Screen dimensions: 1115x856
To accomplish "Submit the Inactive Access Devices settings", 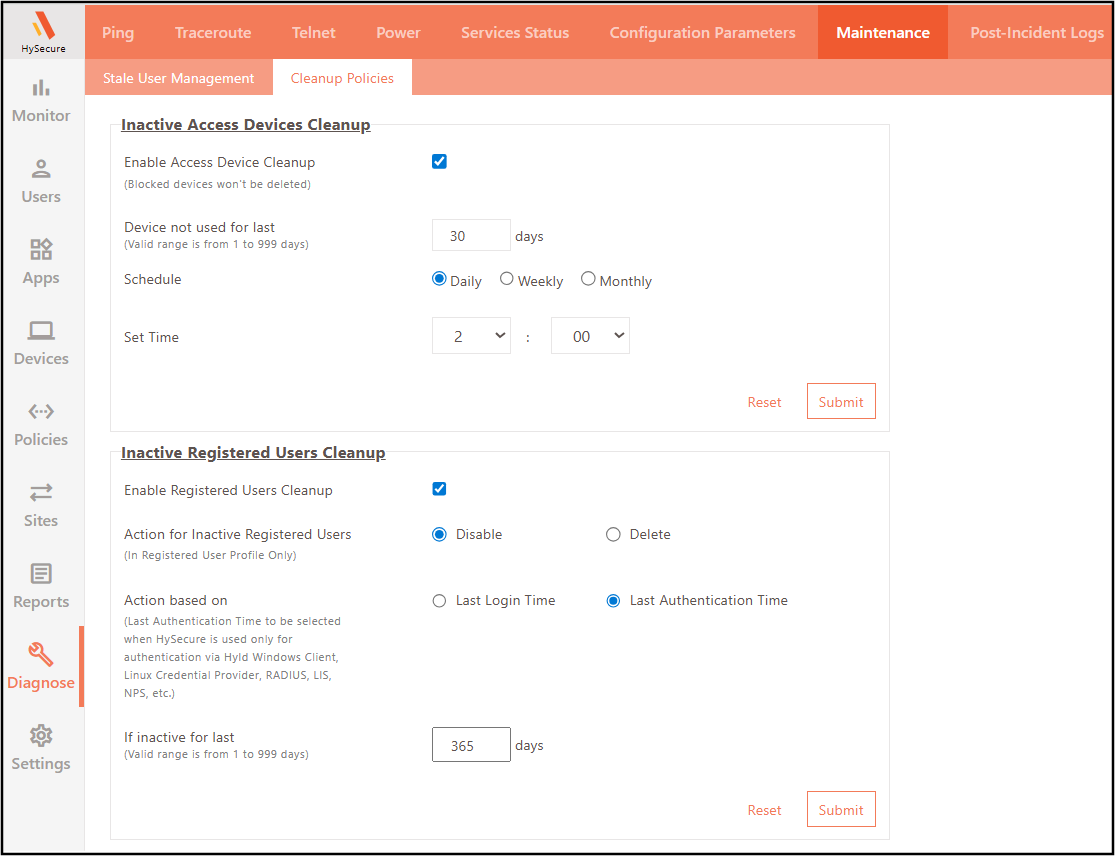I will [840, 402].
